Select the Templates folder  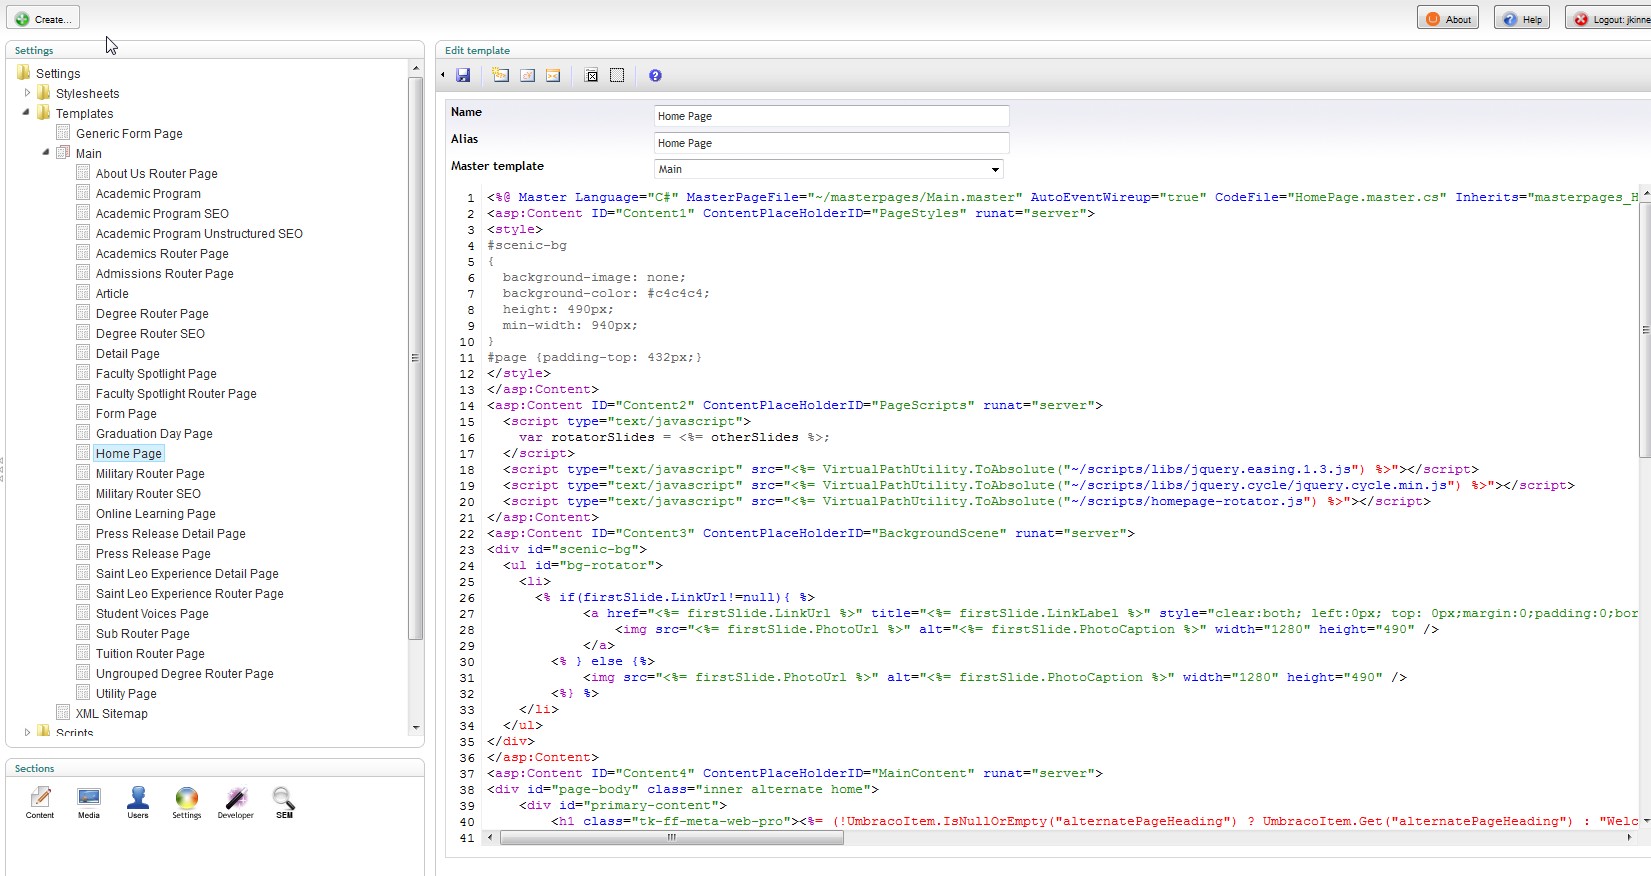pos(84,113)
